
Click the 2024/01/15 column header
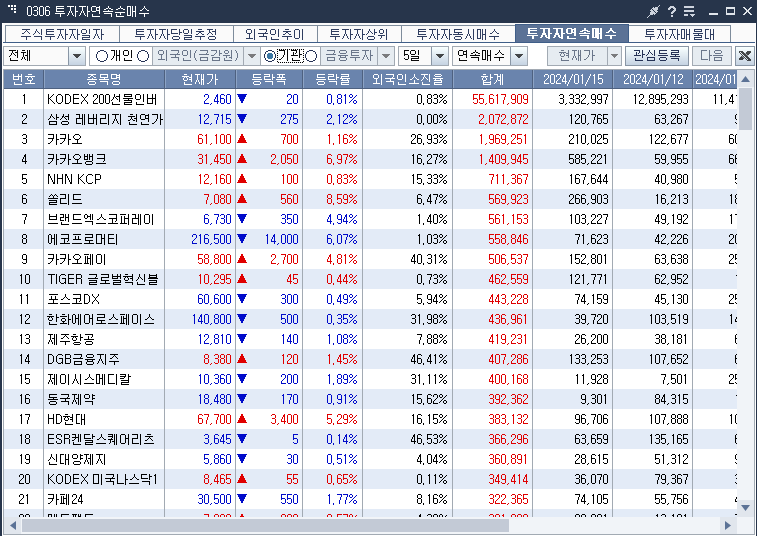573,79
